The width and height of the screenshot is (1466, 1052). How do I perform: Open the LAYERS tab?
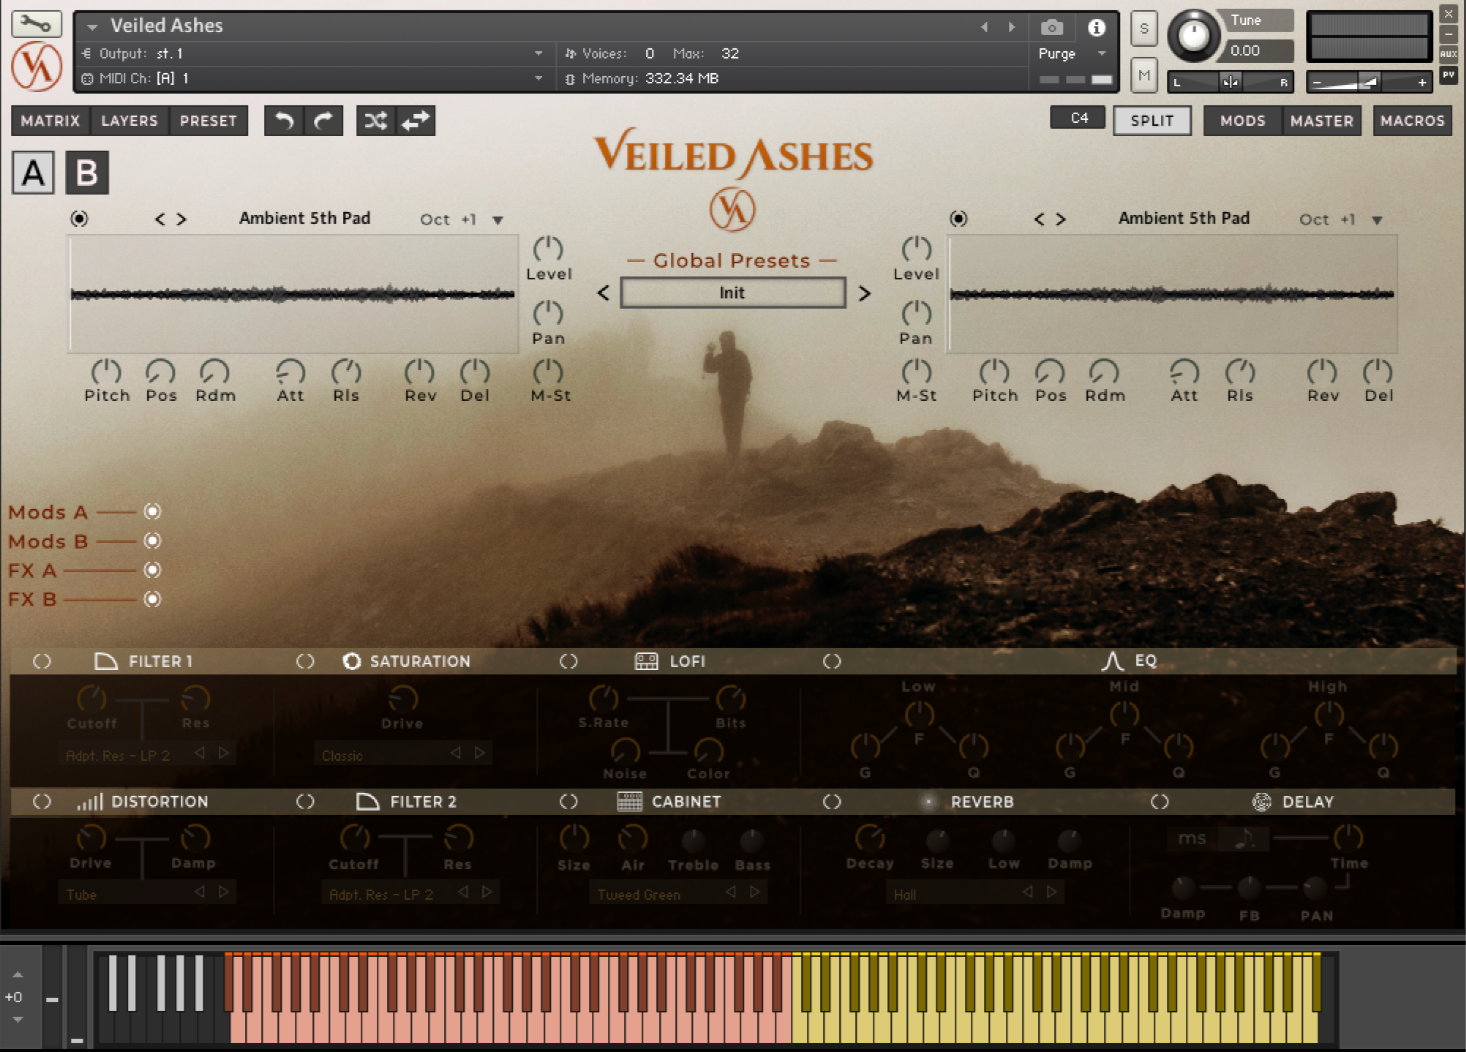129,121
